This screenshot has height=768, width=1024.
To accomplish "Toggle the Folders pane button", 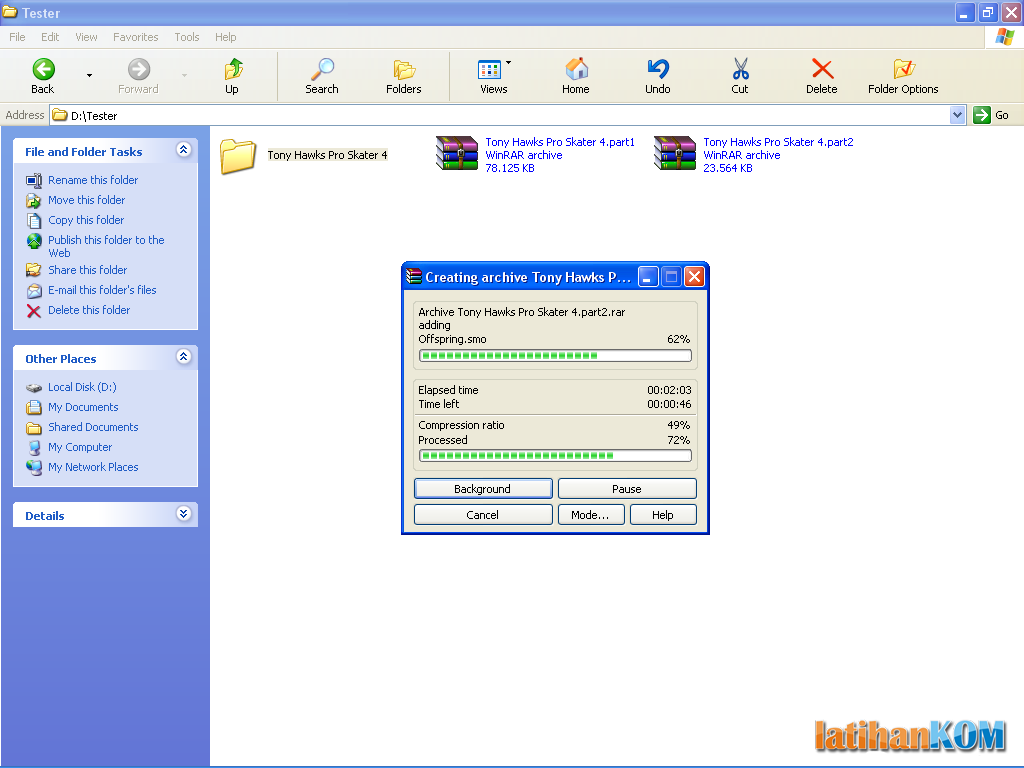I will point(404,76).
